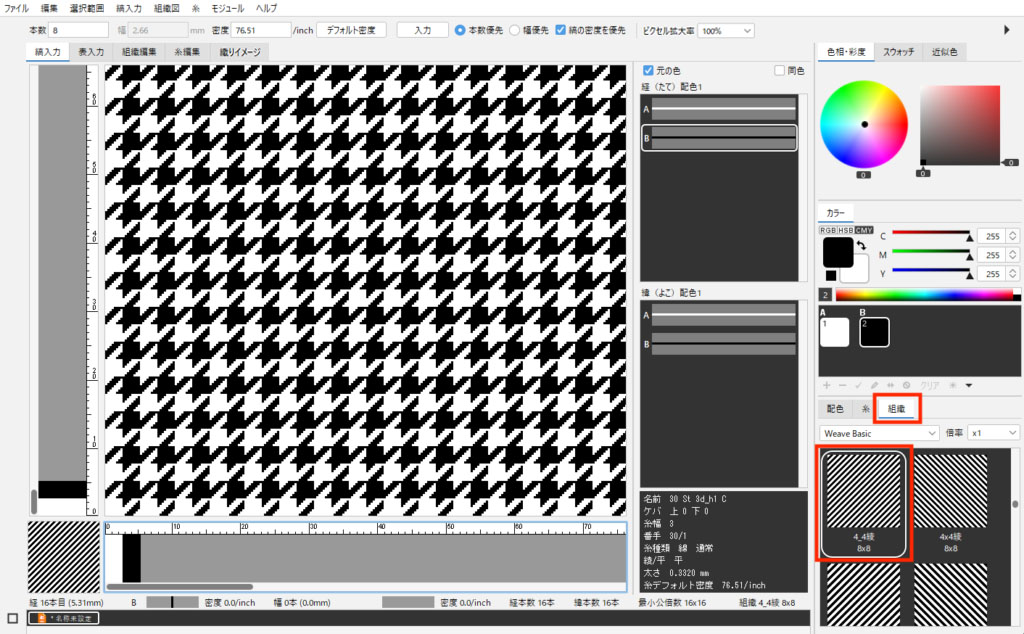
Task: Click the minus icon under the color palette
Action: (x=842, y=385)
